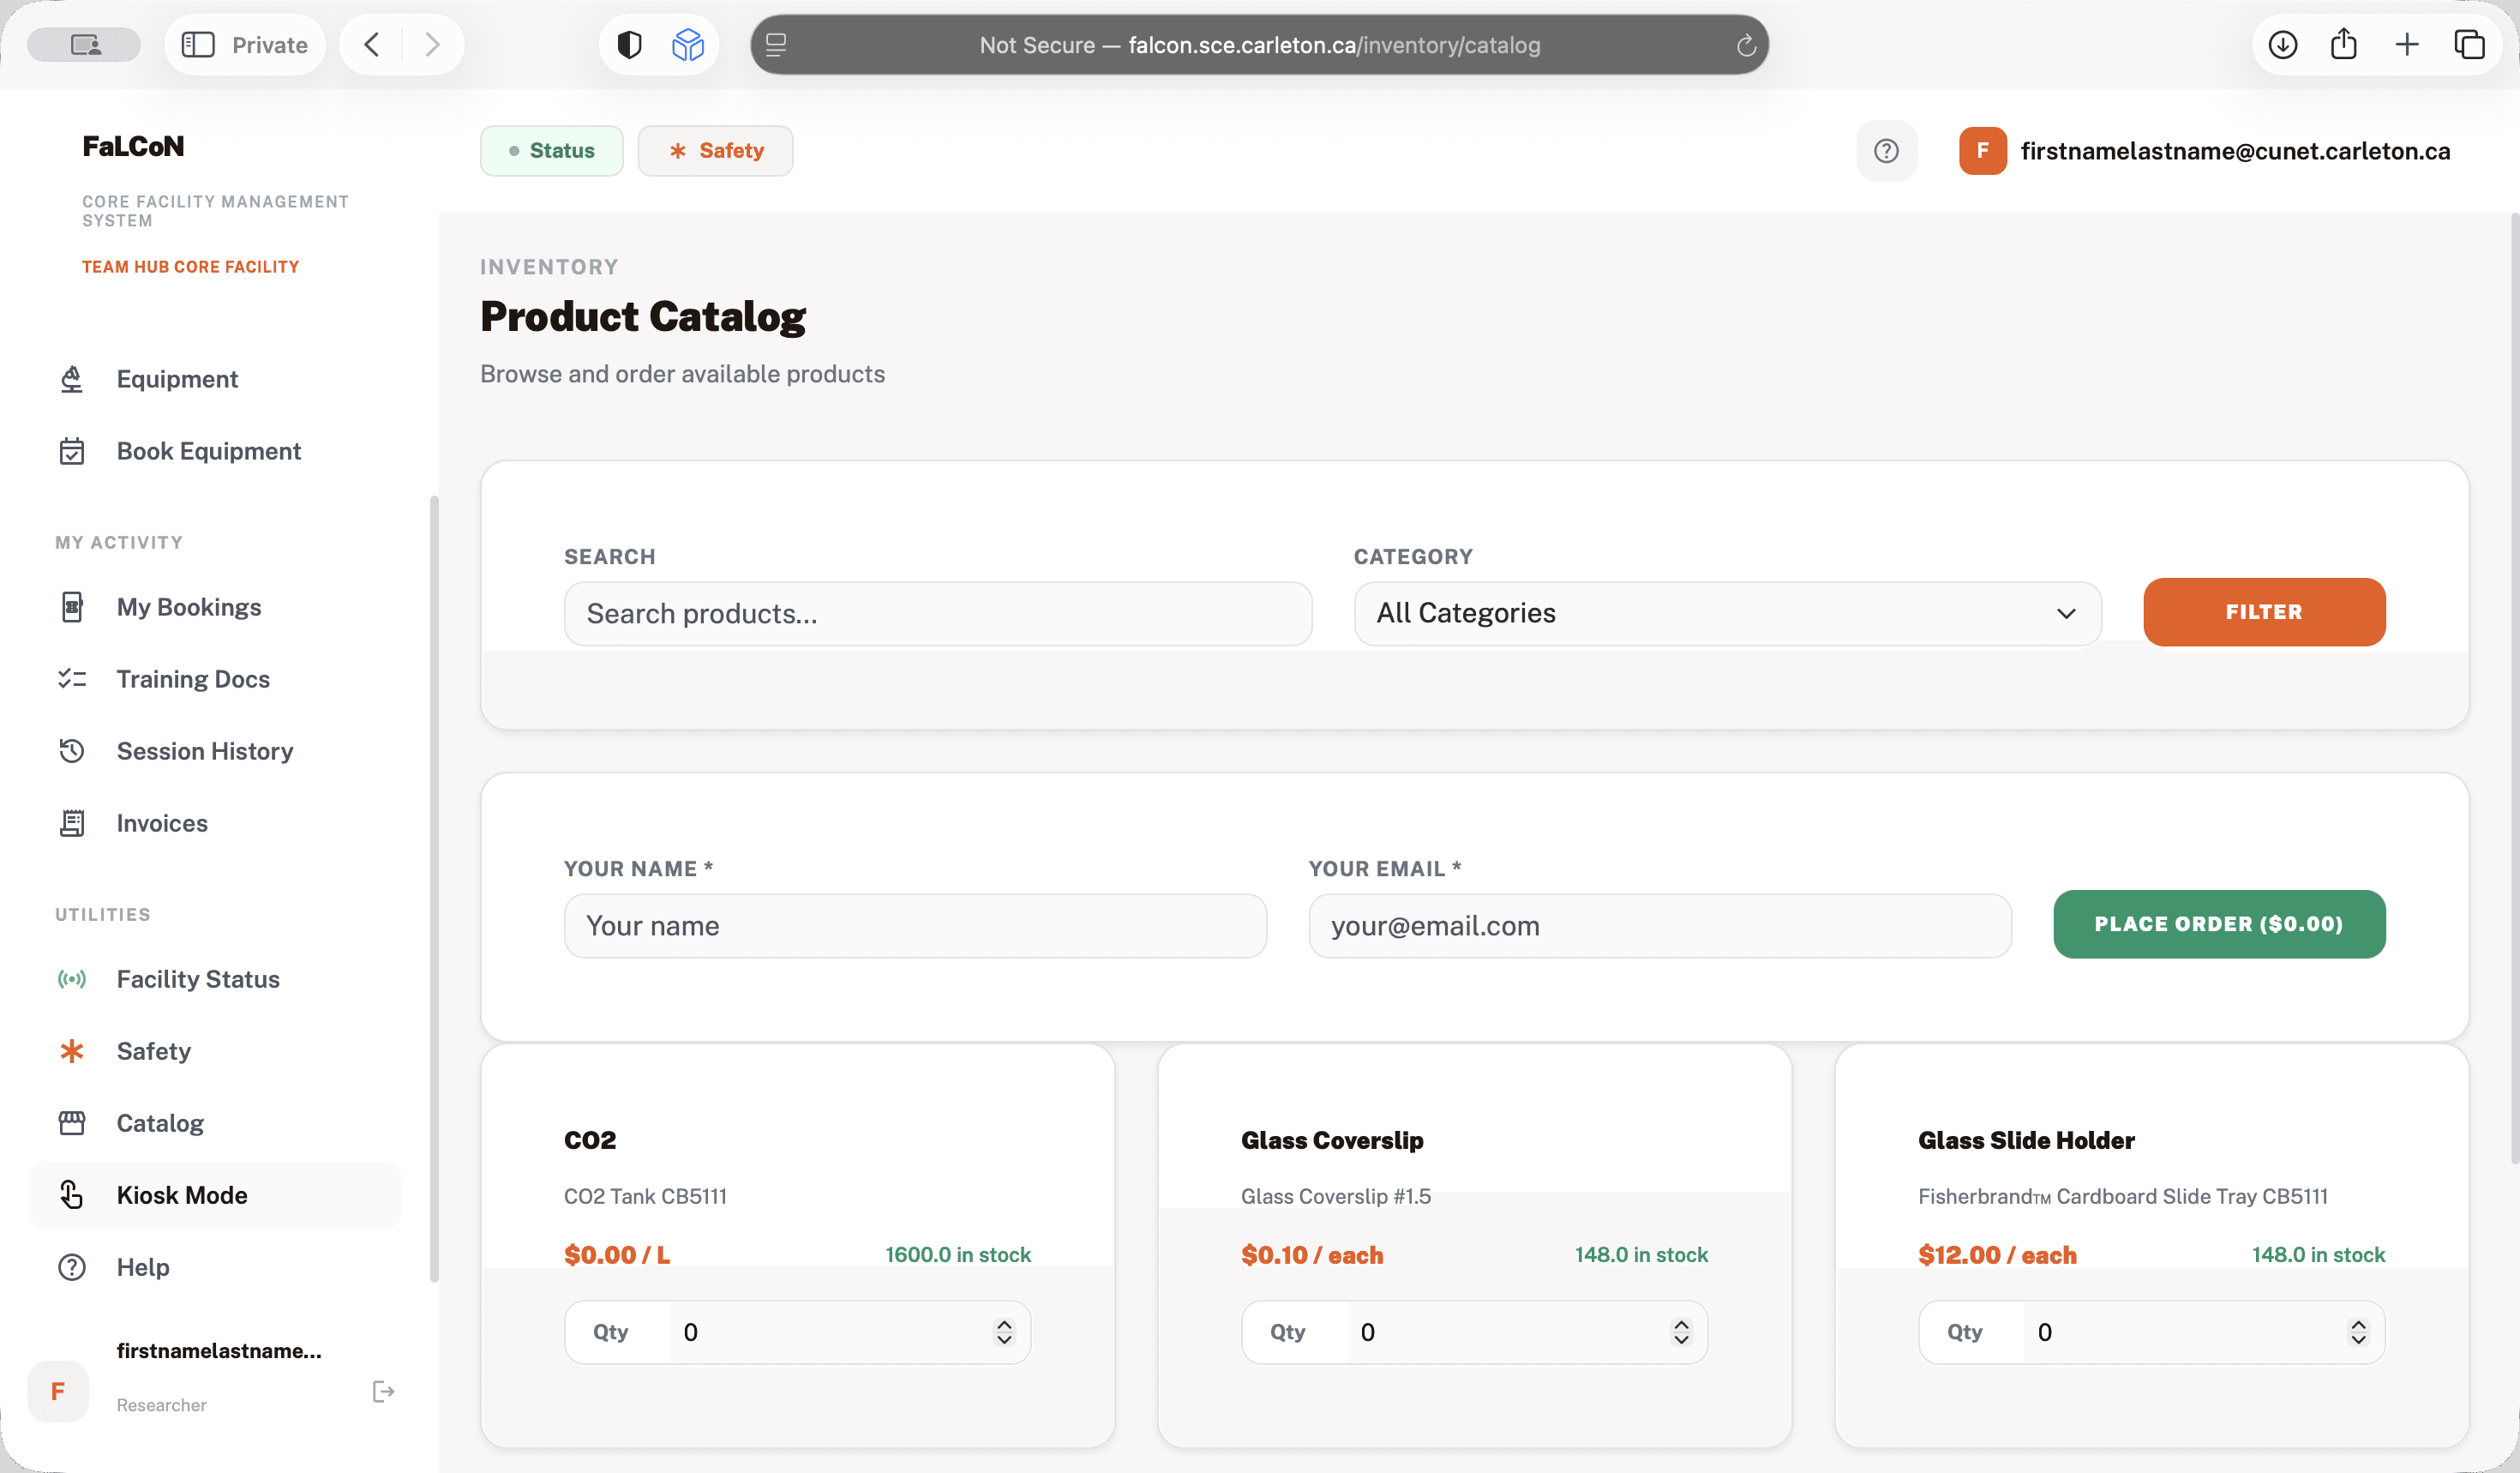Go to My Bookings

click(188, 607)
